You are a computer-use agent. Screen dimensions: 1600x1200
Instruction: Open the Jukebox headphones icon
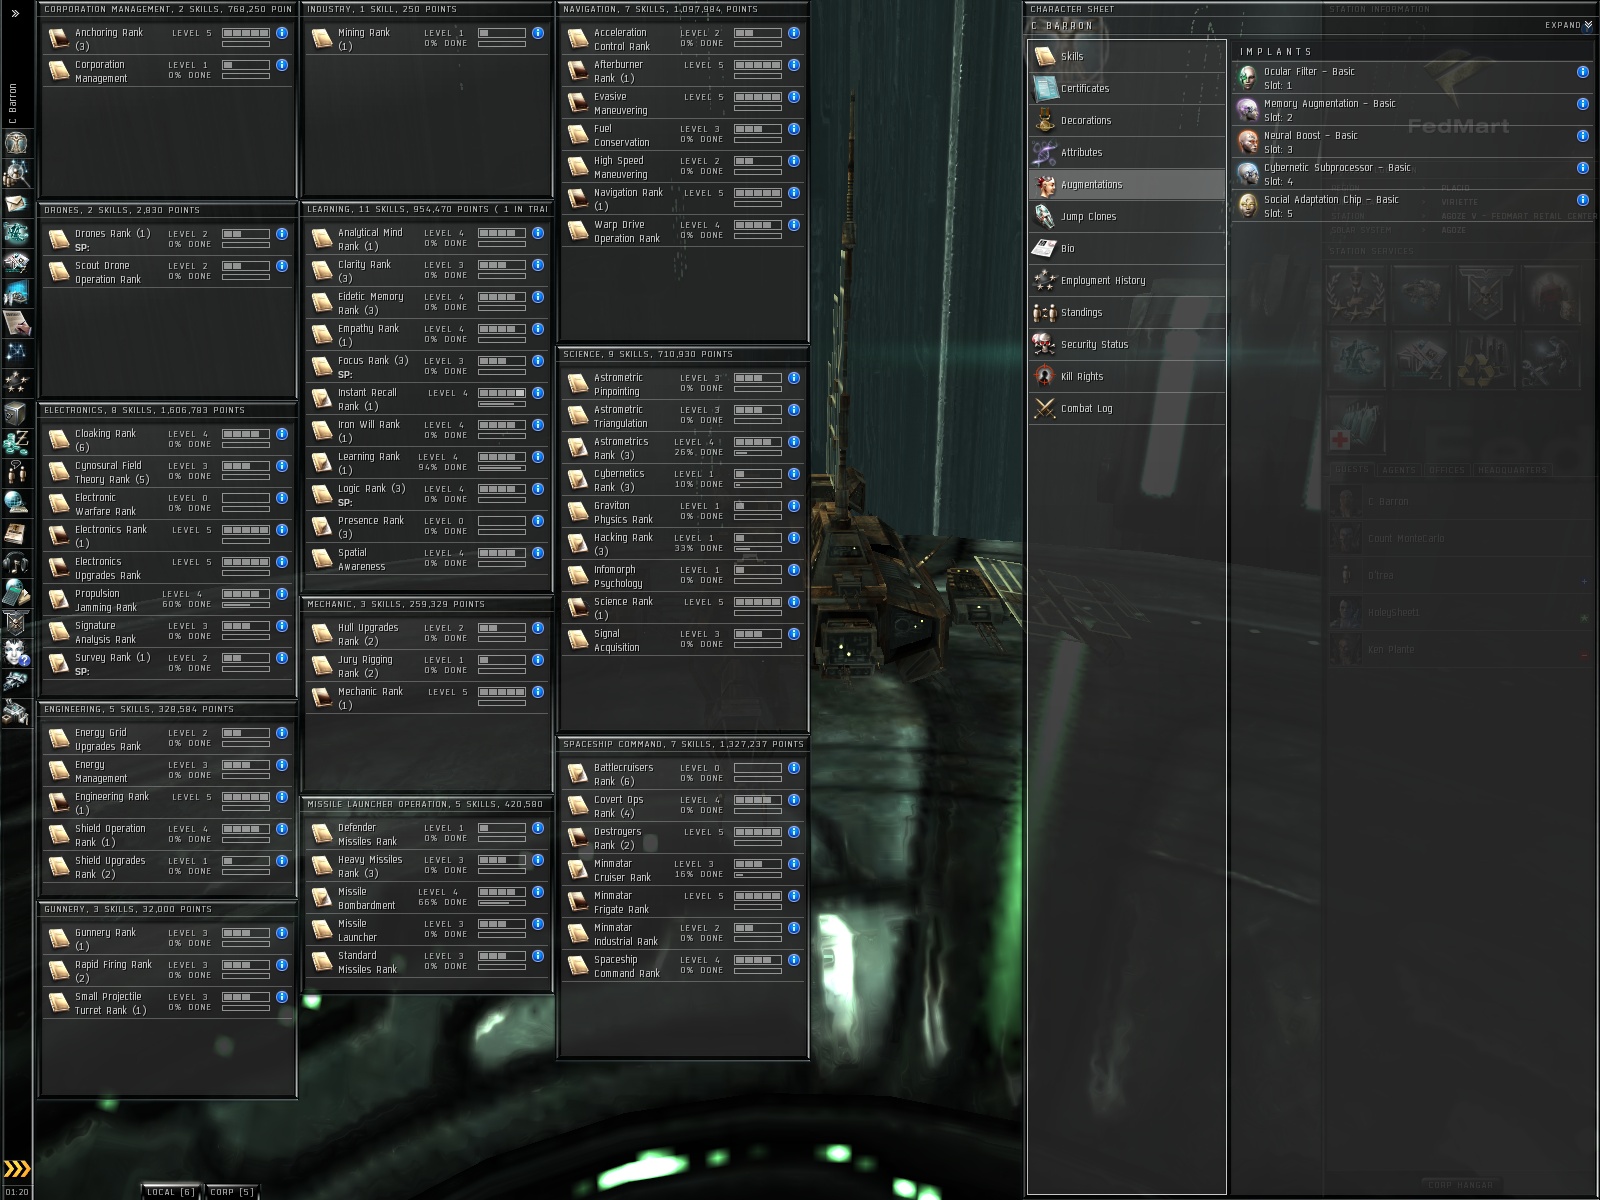16,562
